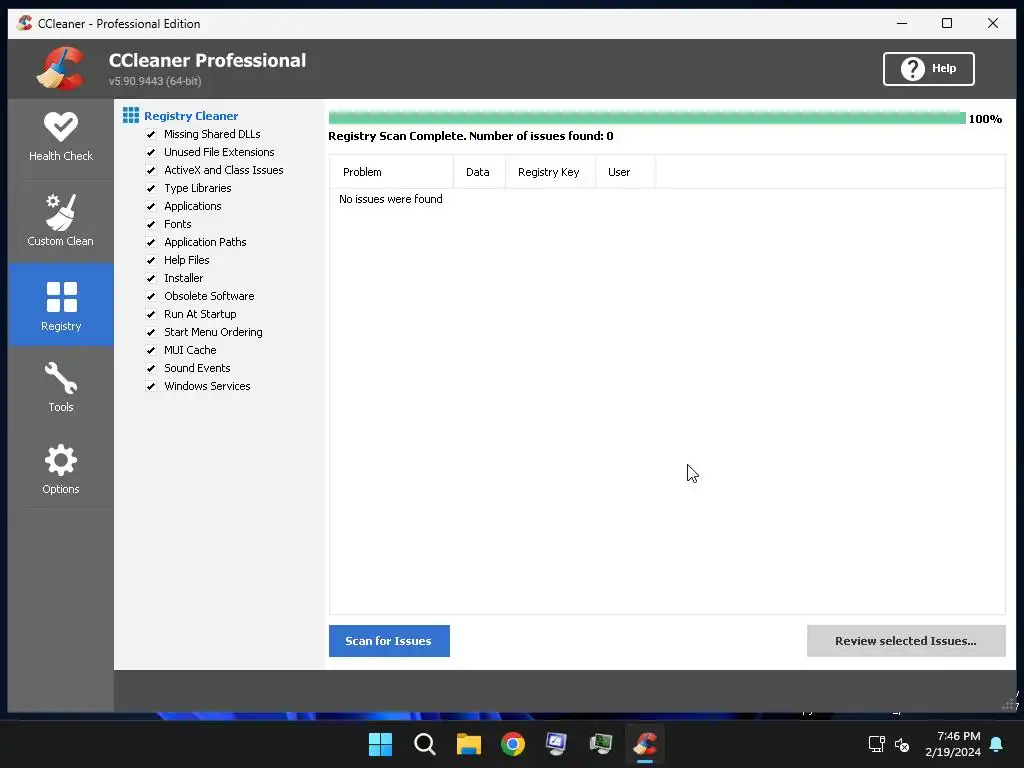Open the notification bell in tray
The image size is (1024, 768).
pos(997,744)
